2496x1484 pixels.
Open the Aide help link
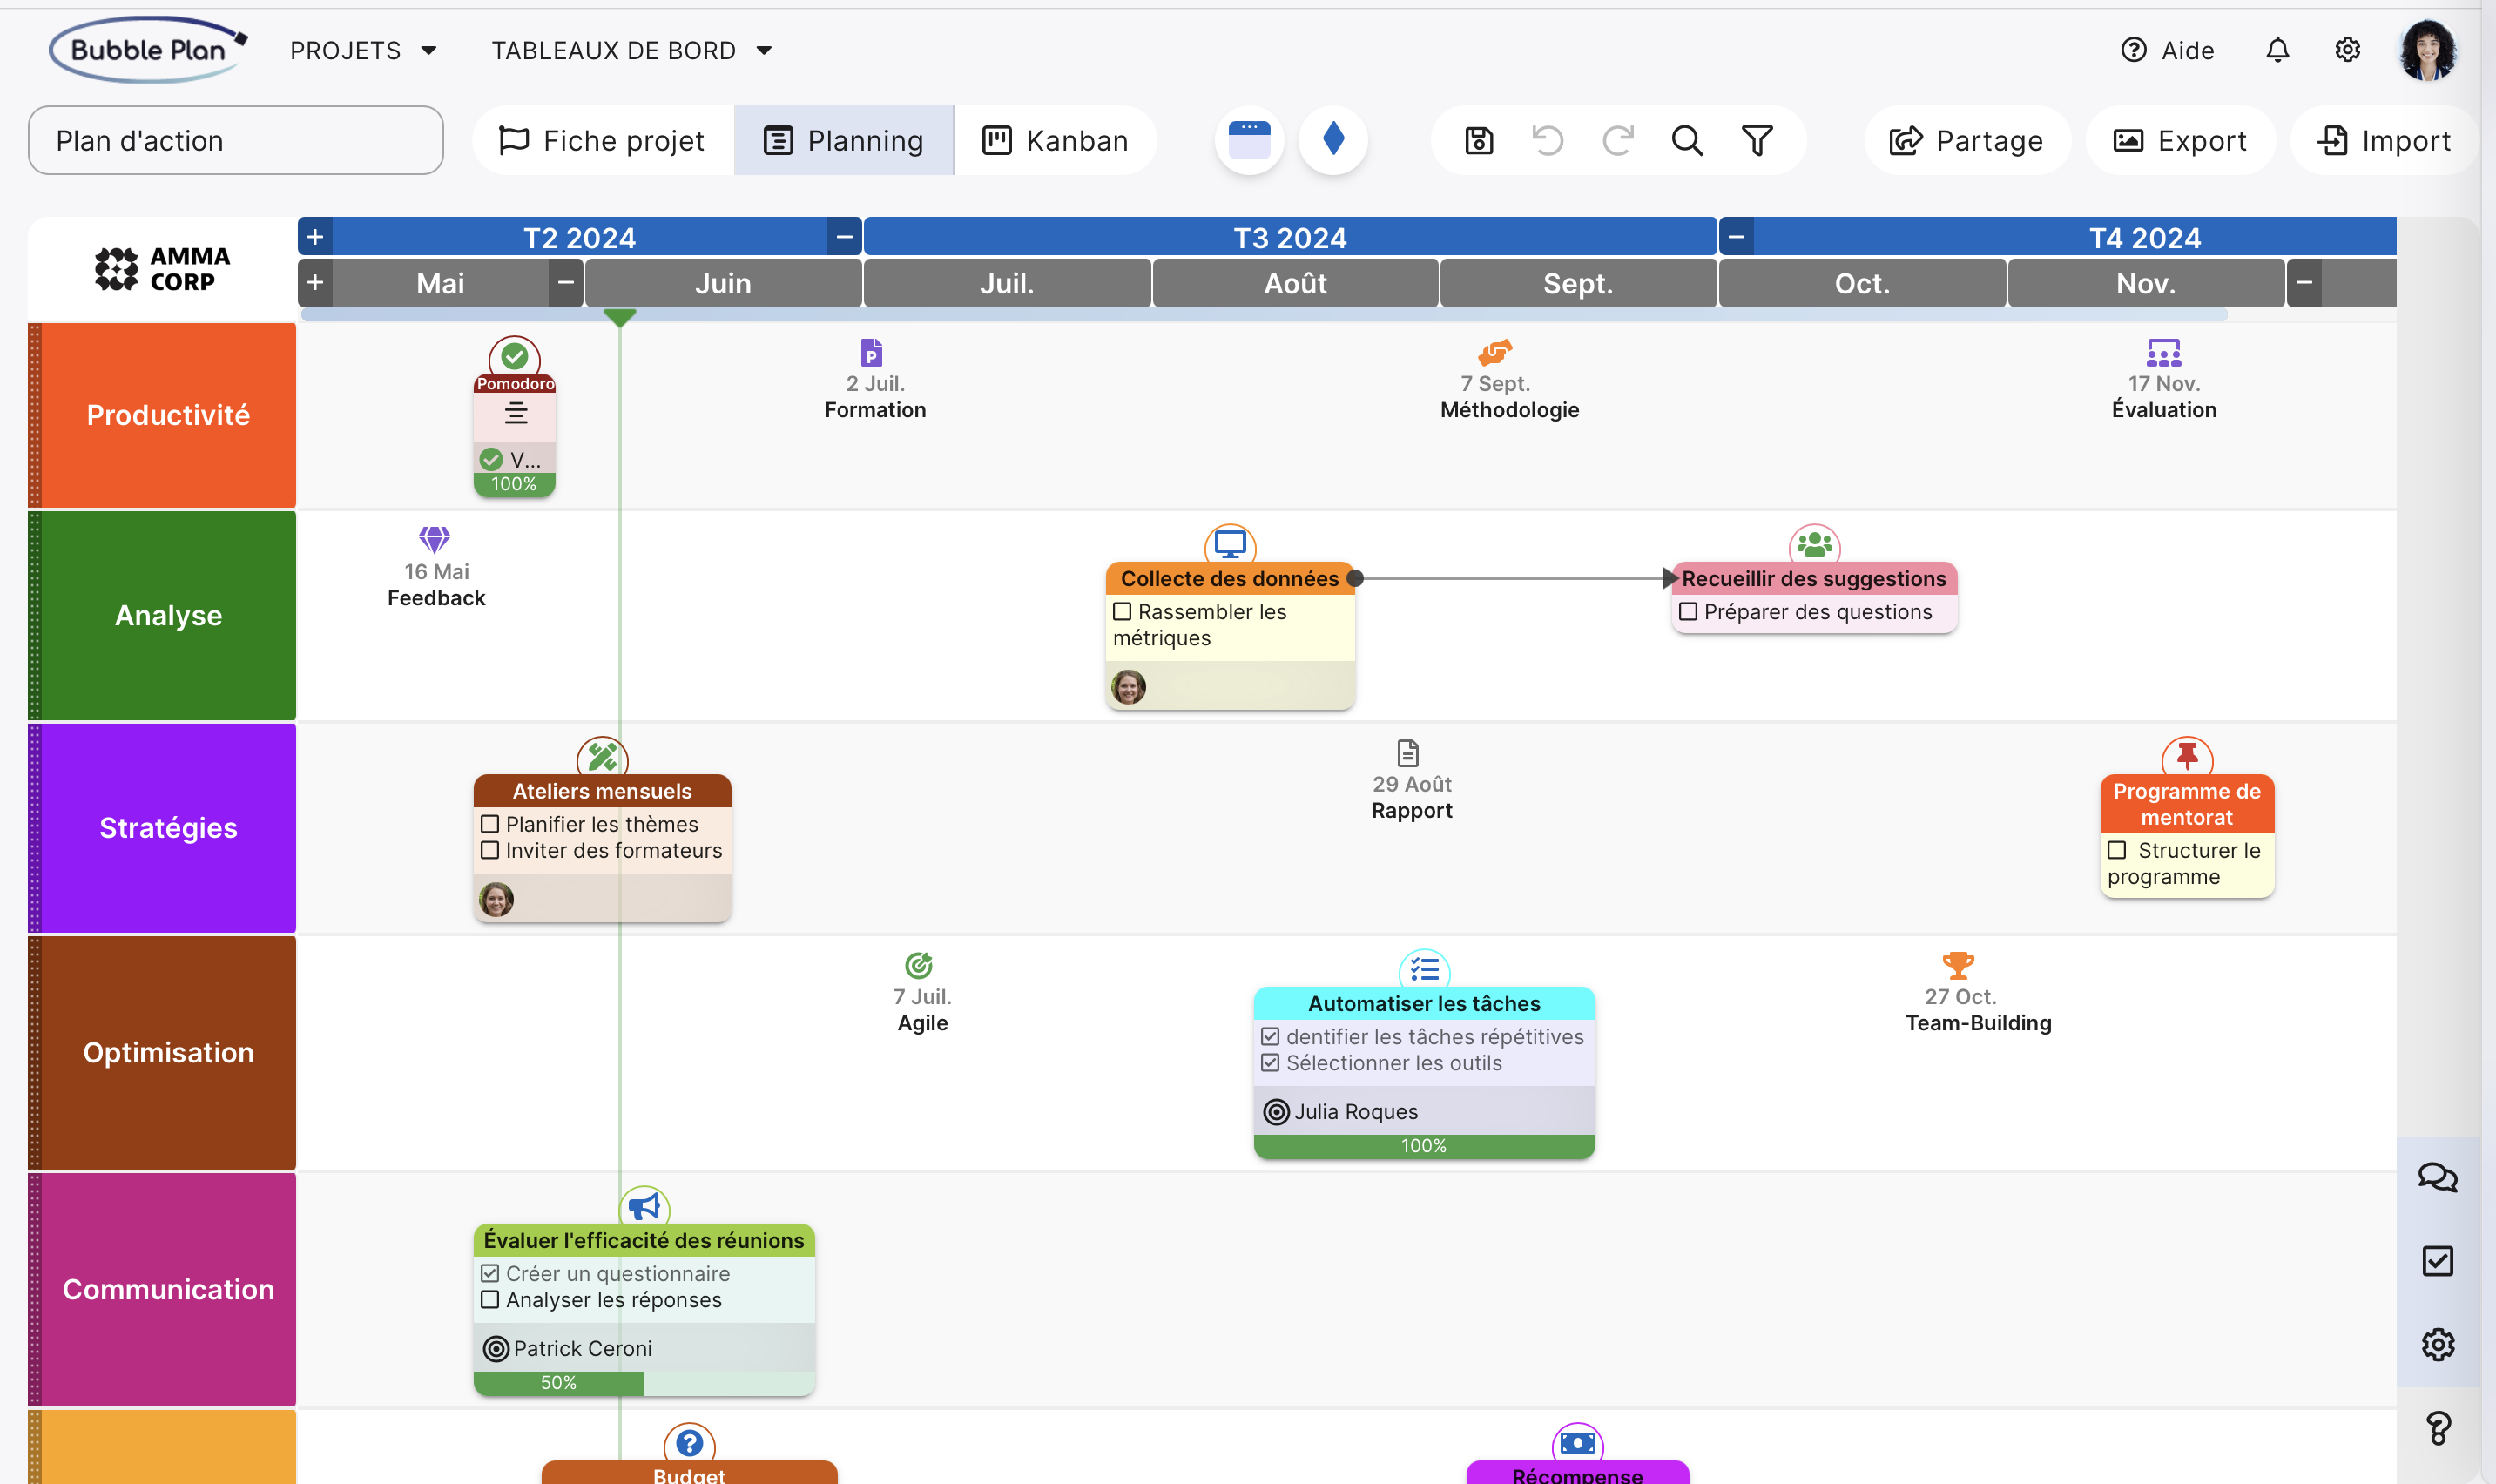pyautogui.click(x=2167, y=50)
